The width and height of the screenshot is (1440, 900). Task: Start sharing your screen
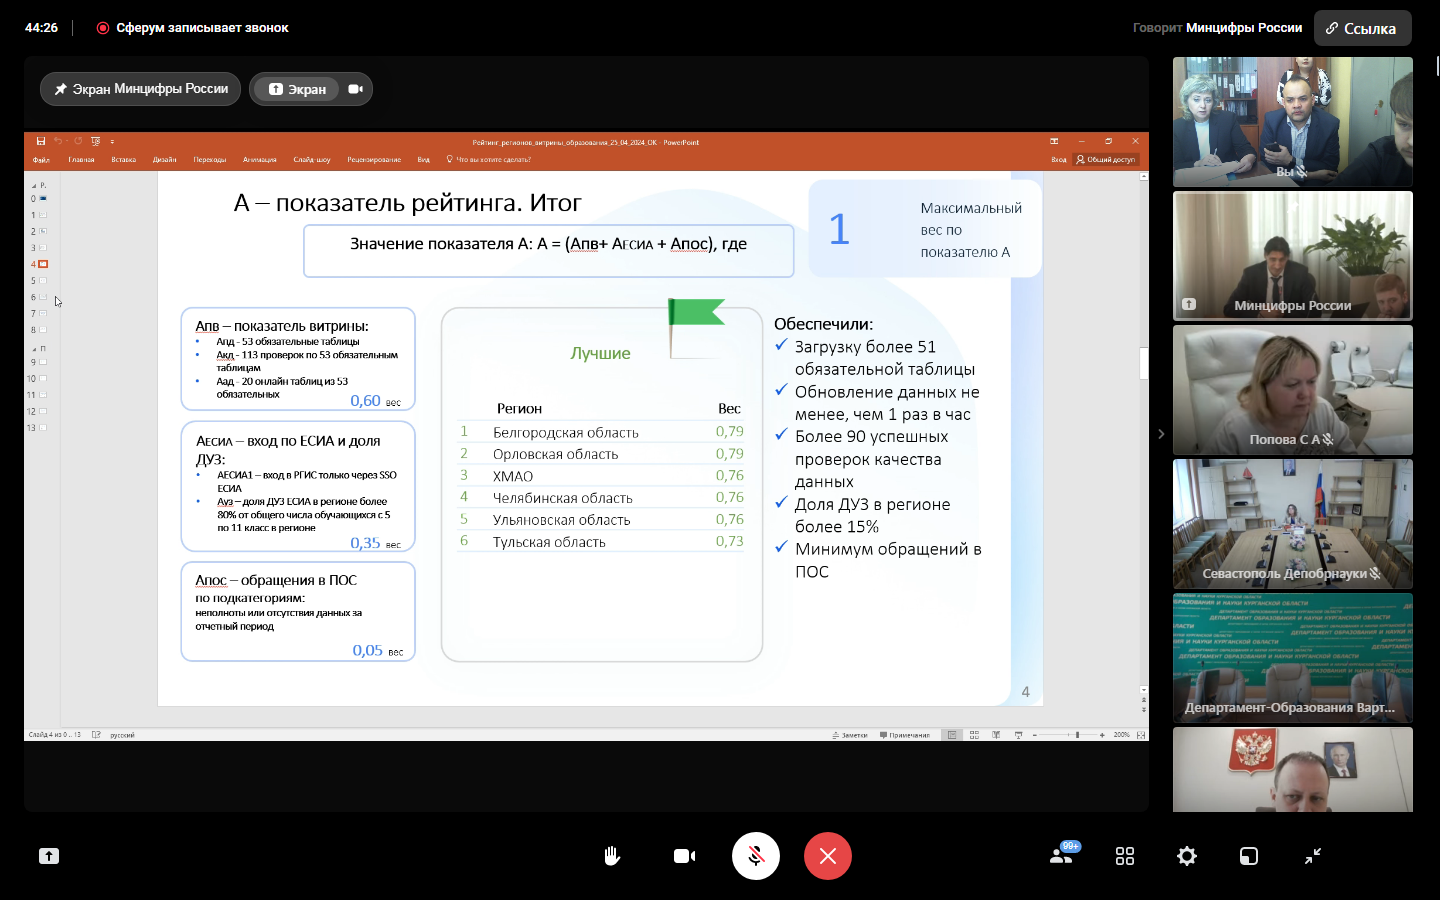tap(49, 856)
